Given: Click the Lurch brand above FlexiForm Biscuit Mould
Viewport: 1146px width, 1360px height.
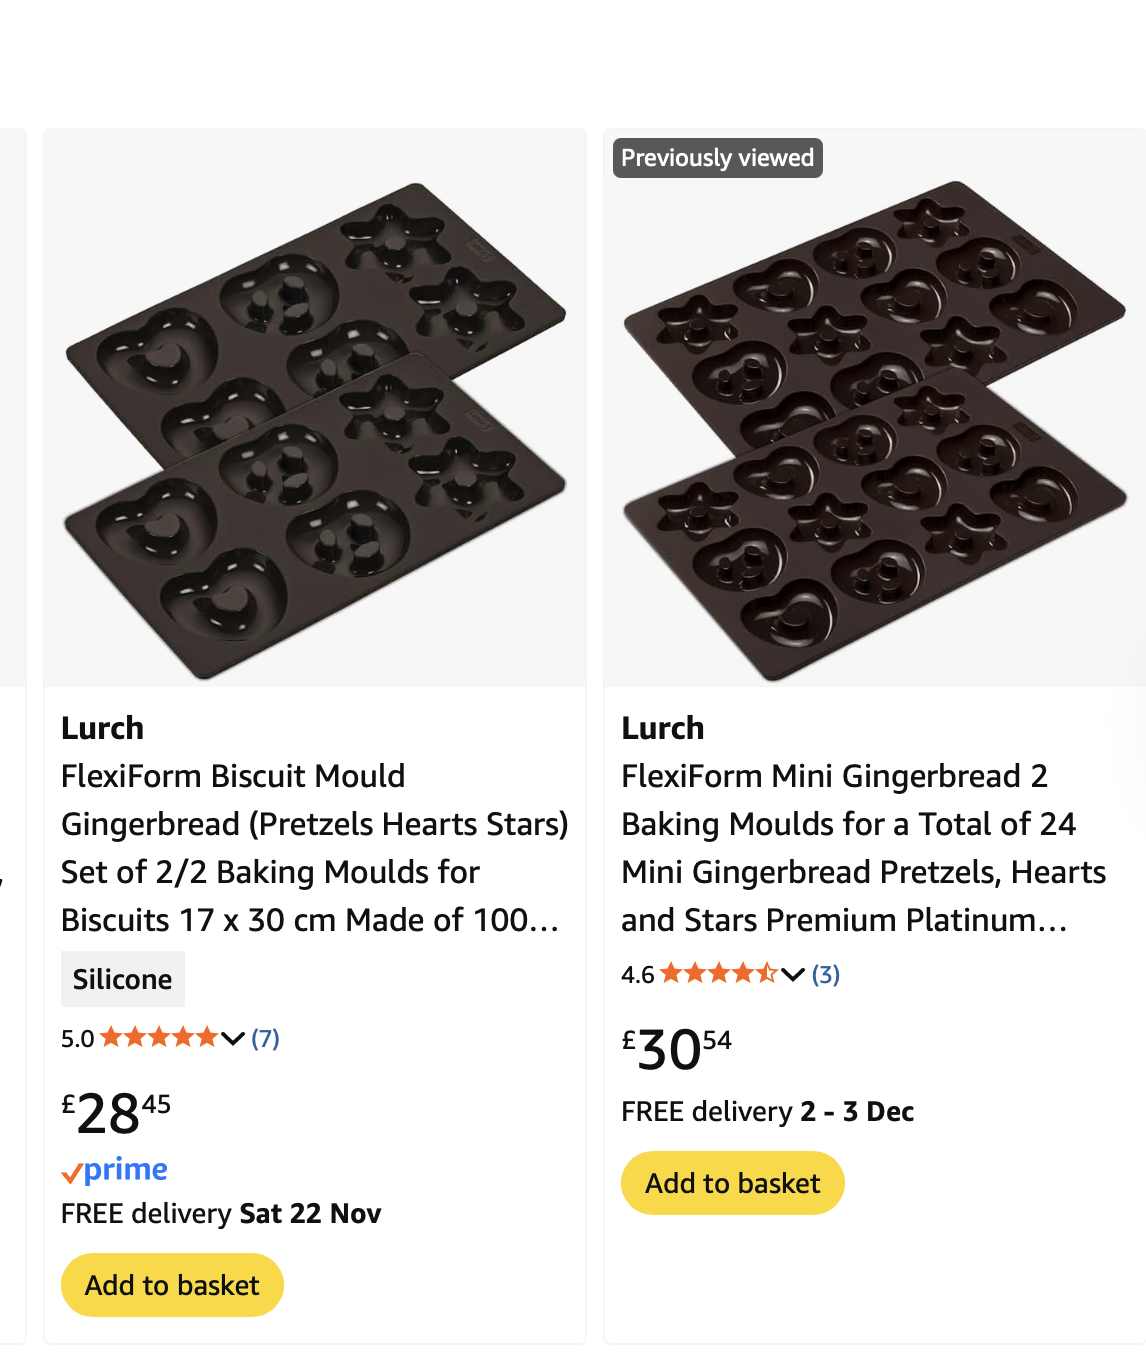Looking at the screenshot, I should 102,728.
